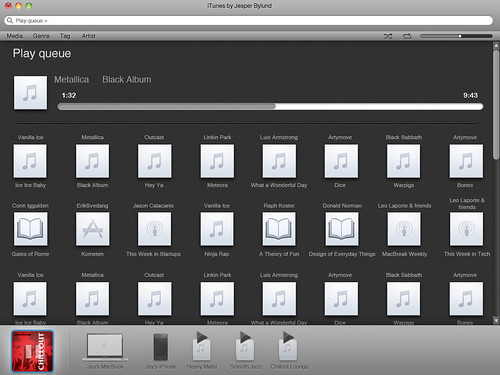
Task: Click the Play queue heading
Action: pyautogui.click(x=42, y=54)
